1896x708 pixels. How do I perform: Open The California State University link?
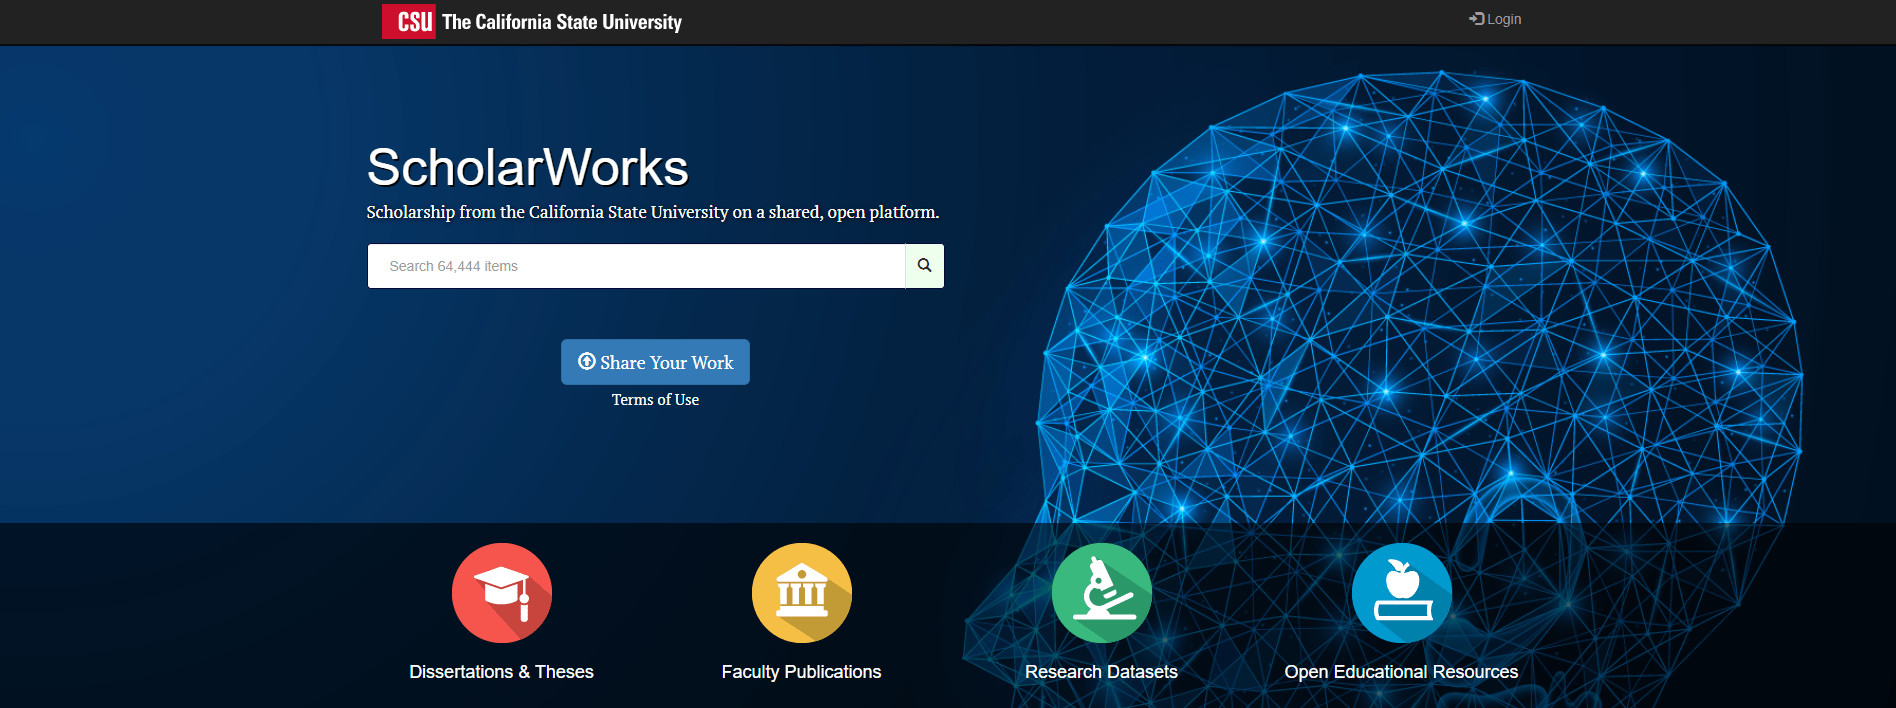coord(562,22)
